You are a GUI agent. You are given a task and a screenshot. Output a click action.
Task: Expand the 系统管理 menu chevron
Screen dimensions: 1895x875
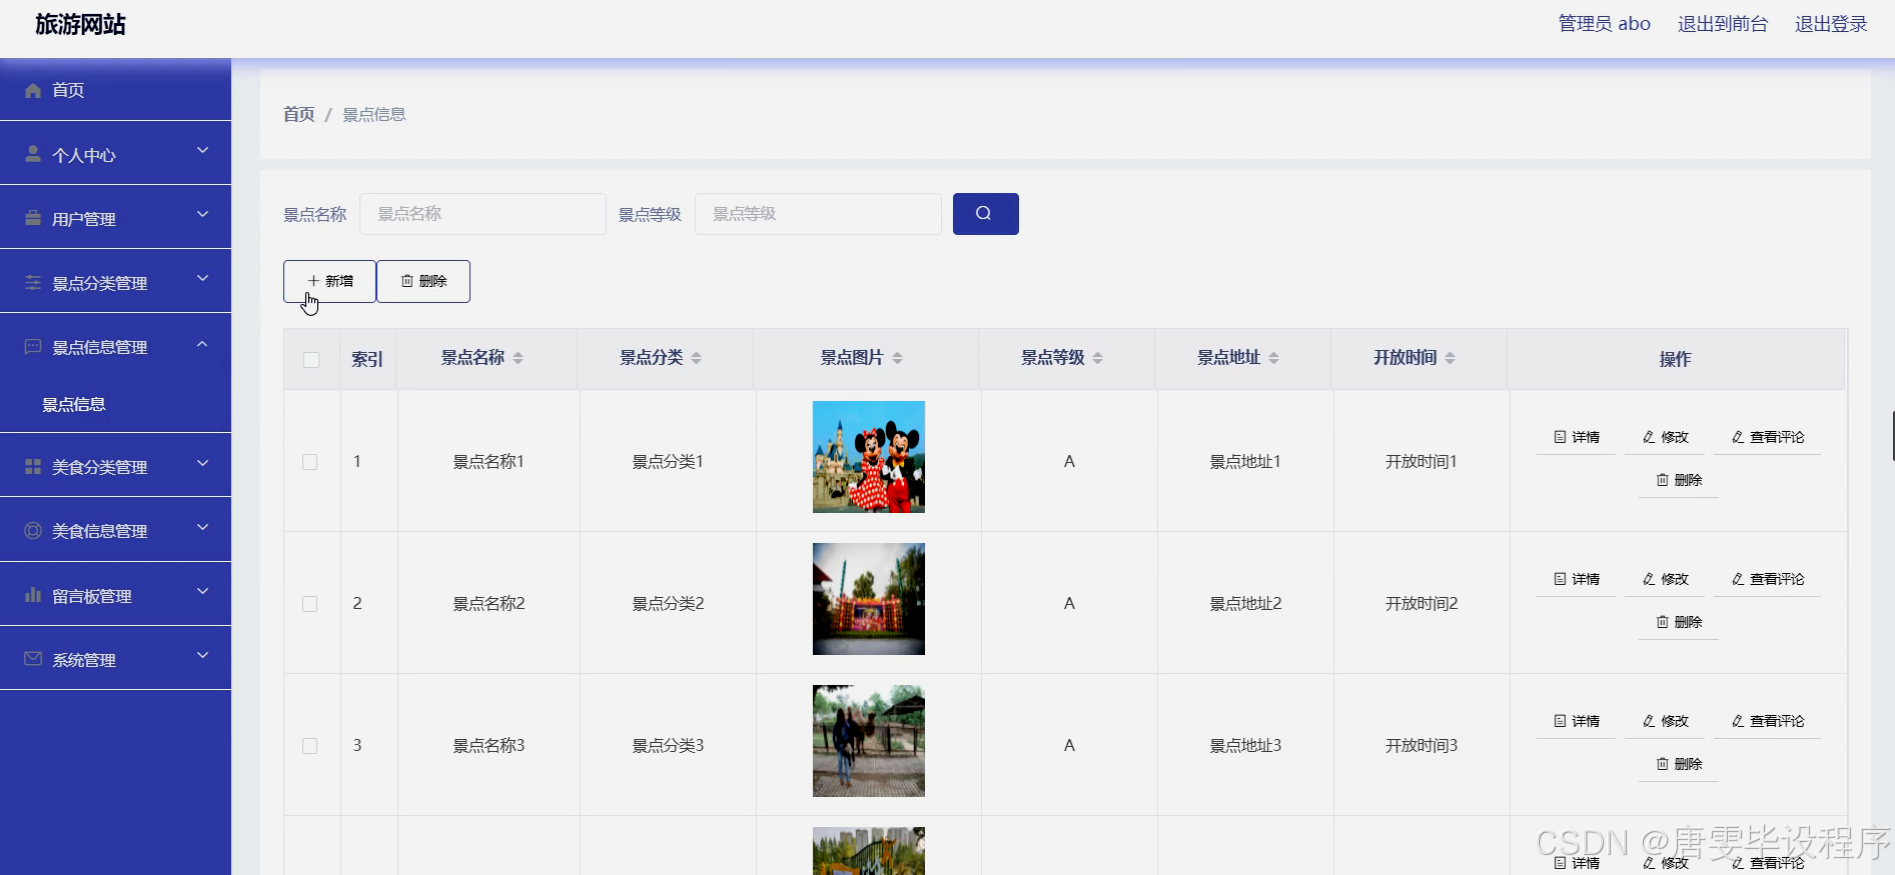[x=203, y=656]
